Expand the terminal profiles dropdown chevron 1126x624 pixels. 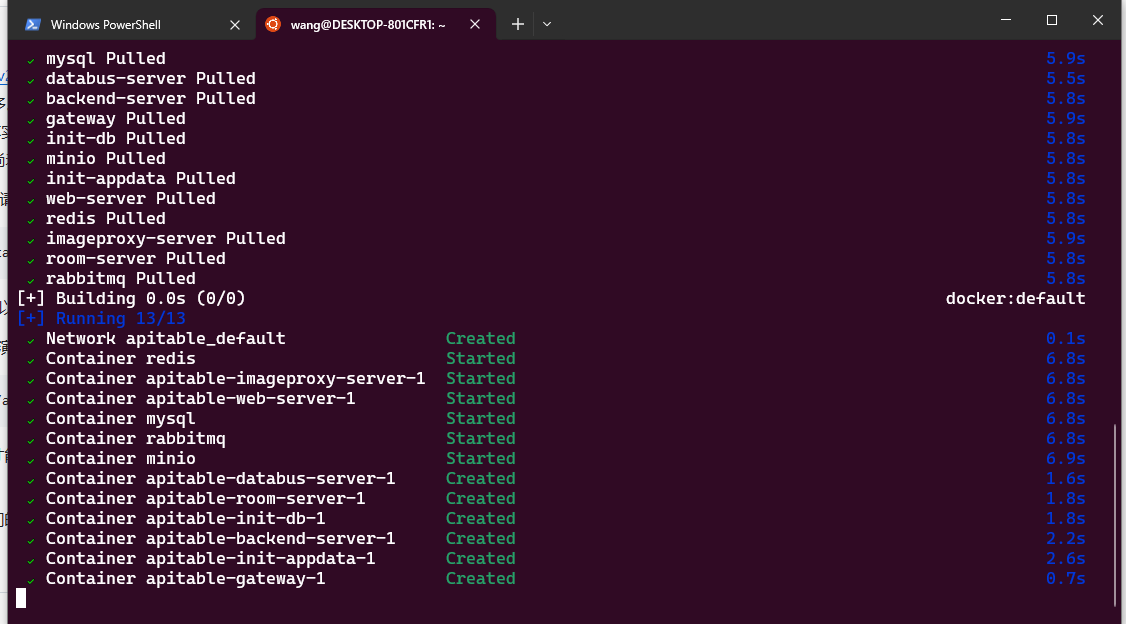point(547,24)
